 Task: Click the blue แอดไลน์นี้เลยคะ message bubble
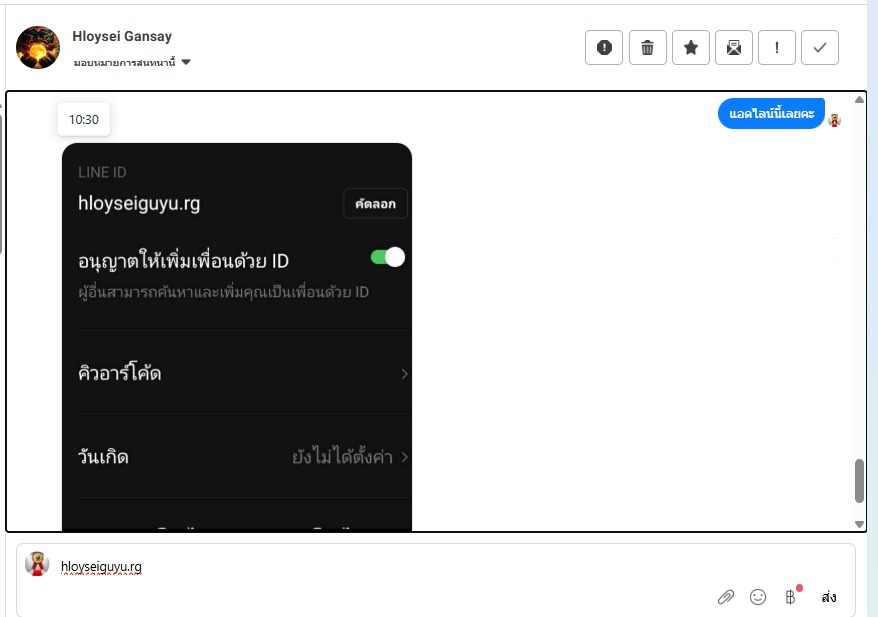771,114
